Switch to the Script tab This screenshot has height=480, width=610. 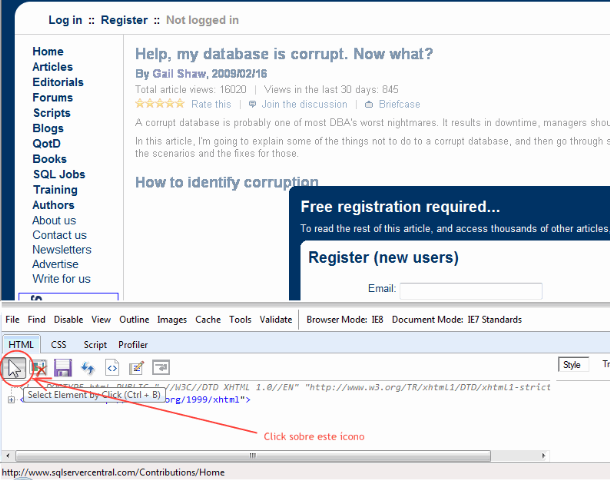tap(95, 344)
